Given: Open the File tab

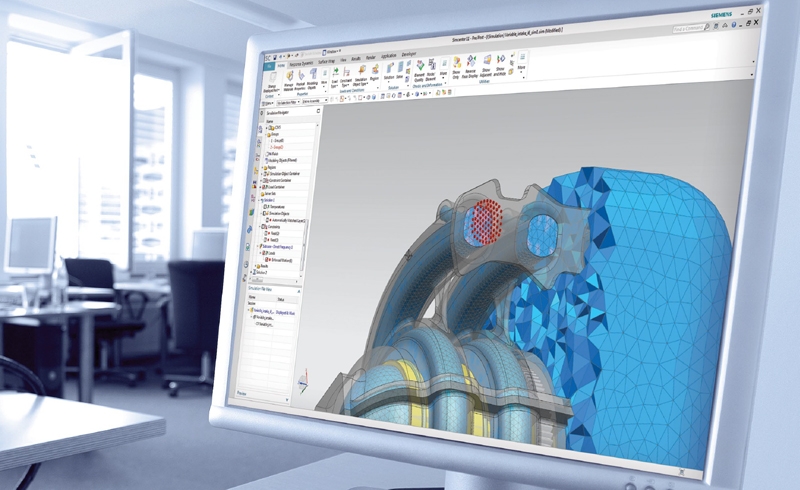Looking at the screenshot, I should 269,66.
